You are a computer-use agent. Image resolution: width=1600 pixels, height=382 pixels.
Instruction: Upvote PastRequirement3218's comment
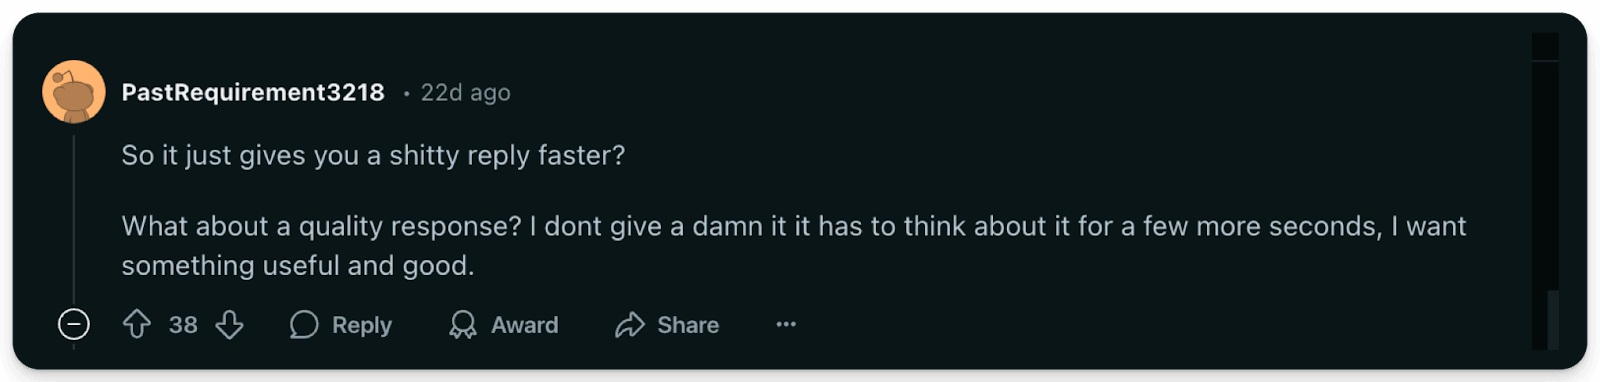click(137, 324)
